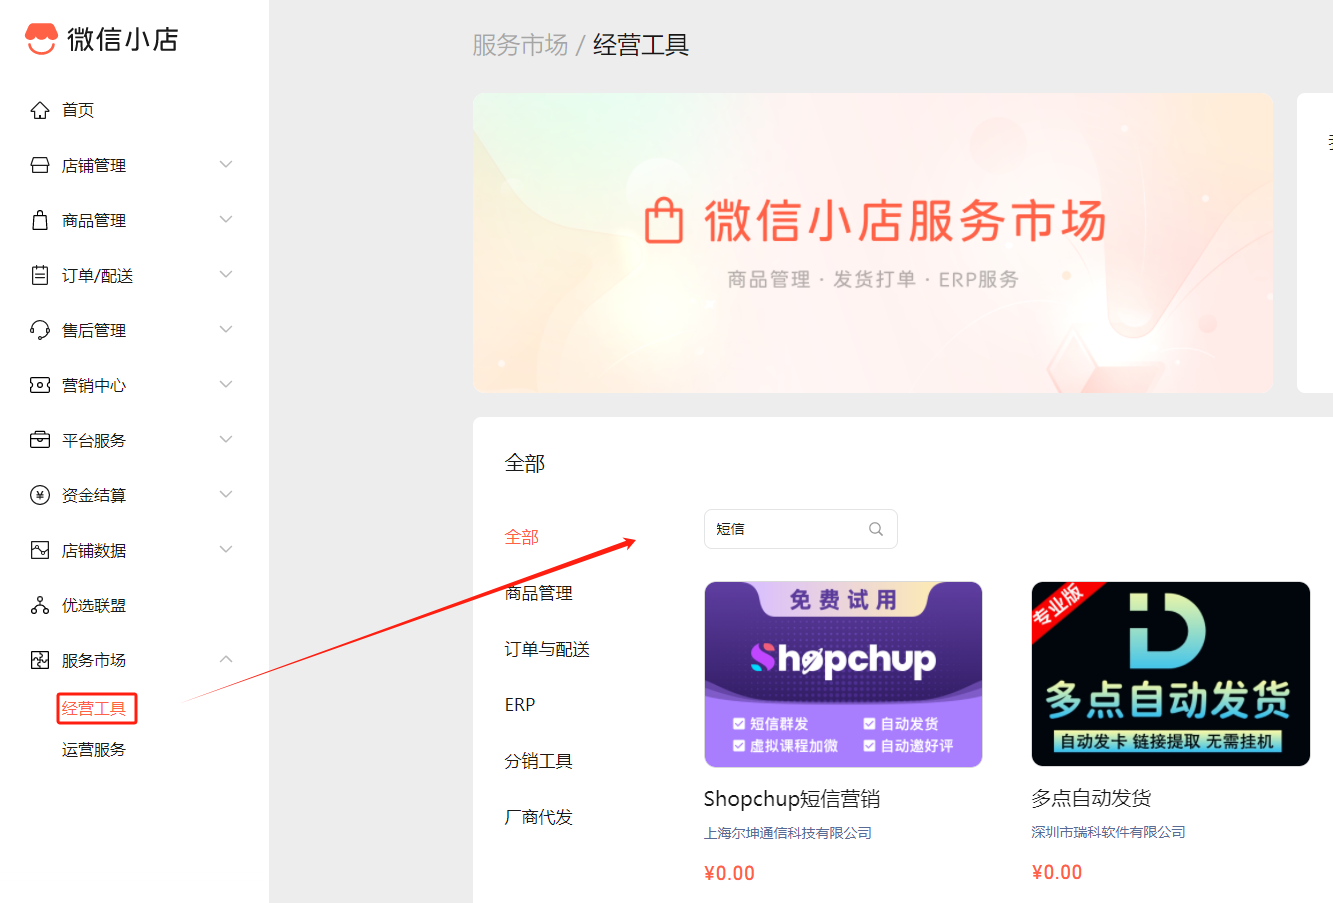The width and height of the screenshot is (1333, 903).
Task: Click the 营销中心 sidebar label
Action: (94, 385)
